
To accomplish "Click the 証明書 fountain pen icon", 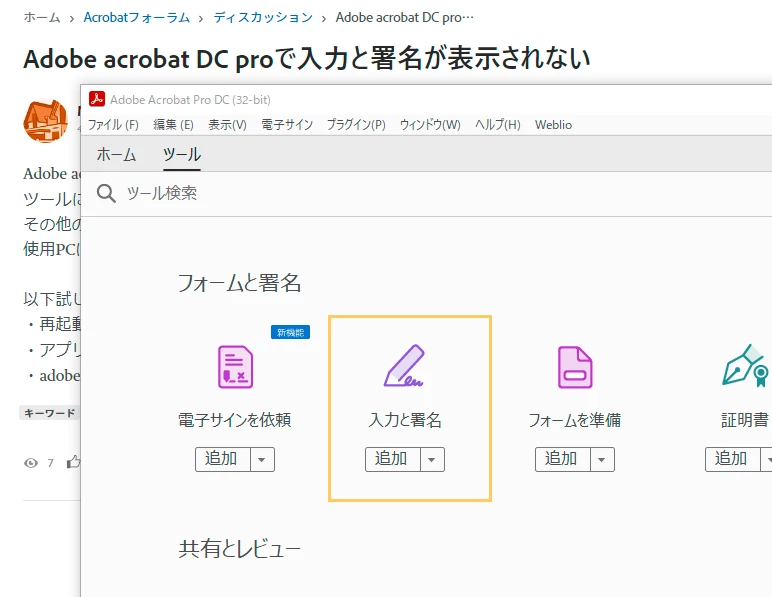I will point(745,365).
